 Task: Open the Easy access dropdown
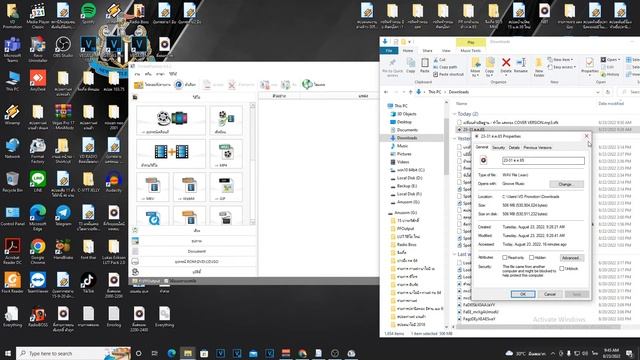point(562,67)
